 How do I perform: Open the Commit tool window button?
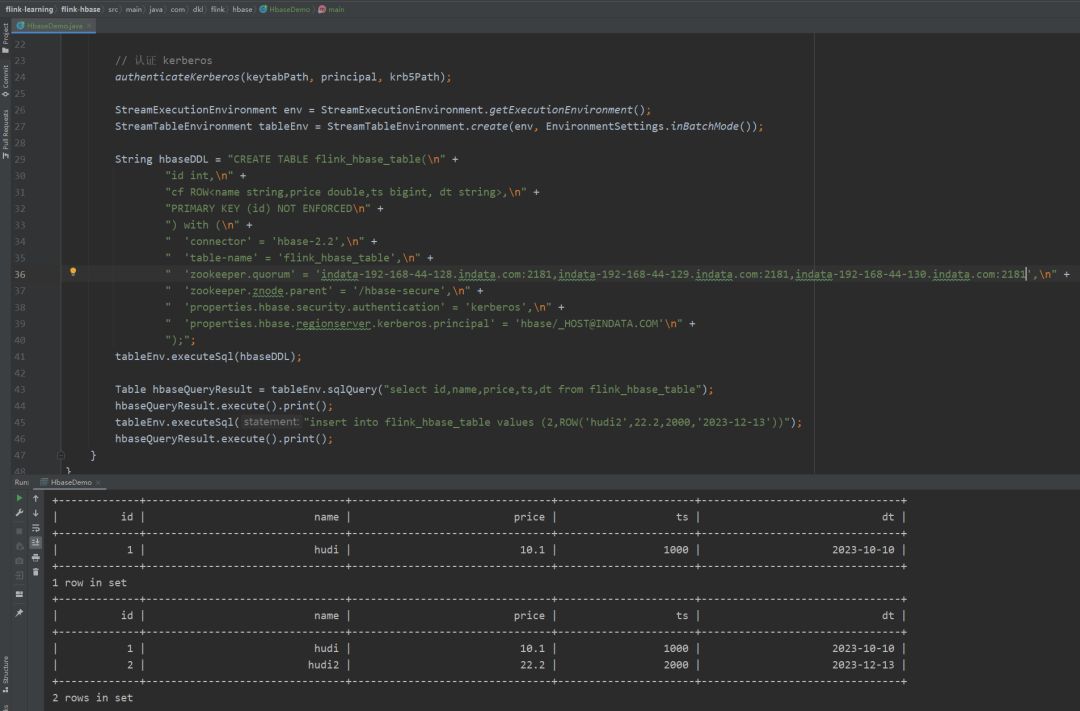5,79
